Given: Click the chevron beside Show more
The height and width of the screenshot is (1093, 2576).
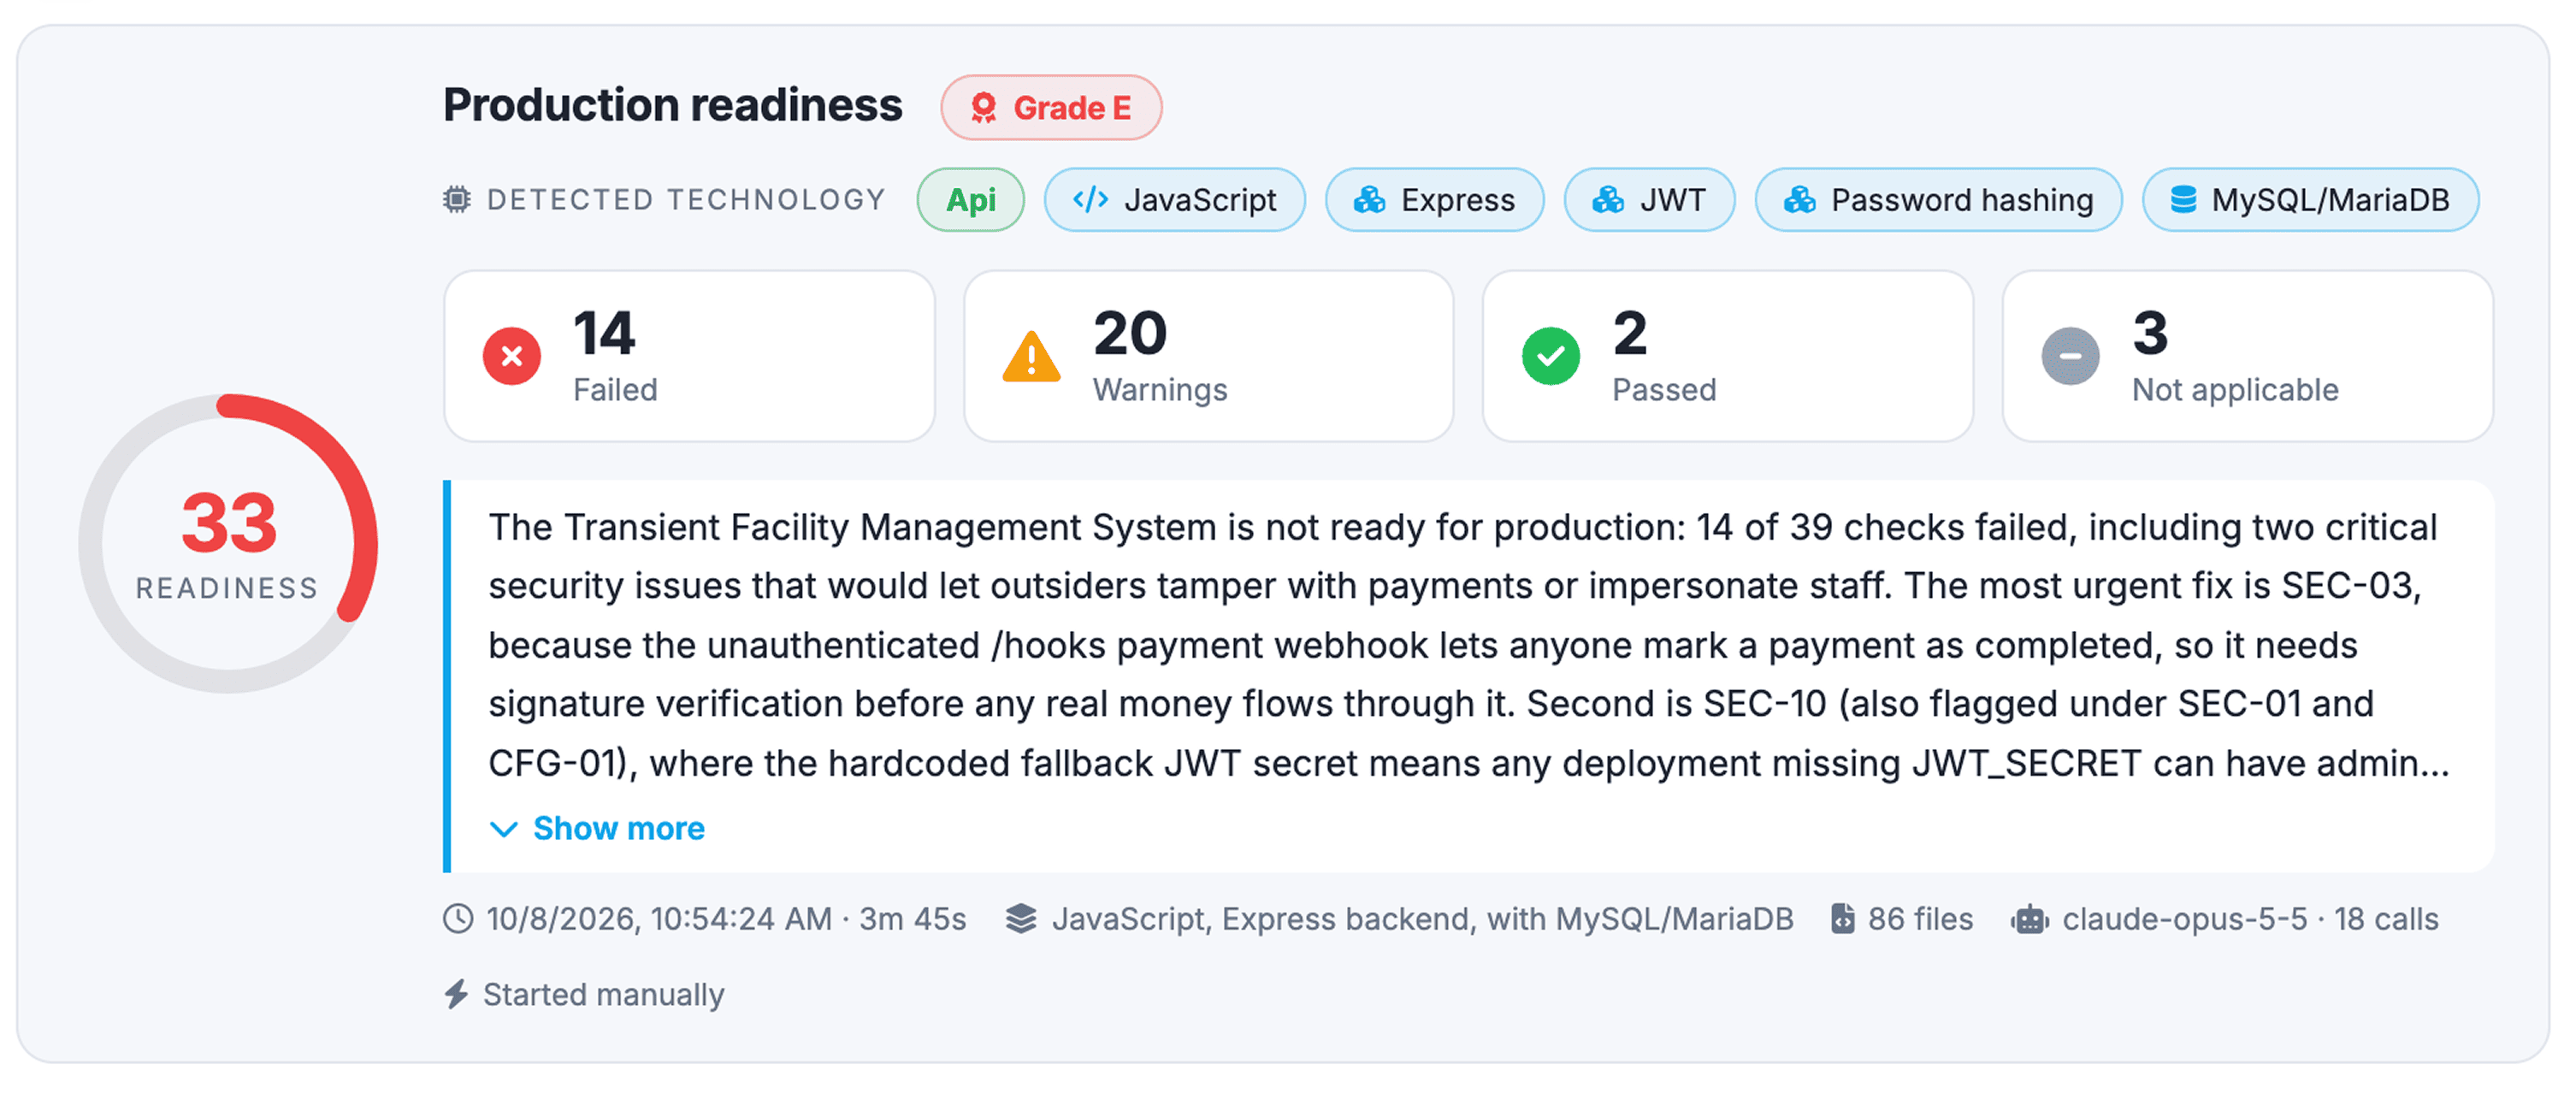Looking at the screenshot, I should tap(503, 829).
